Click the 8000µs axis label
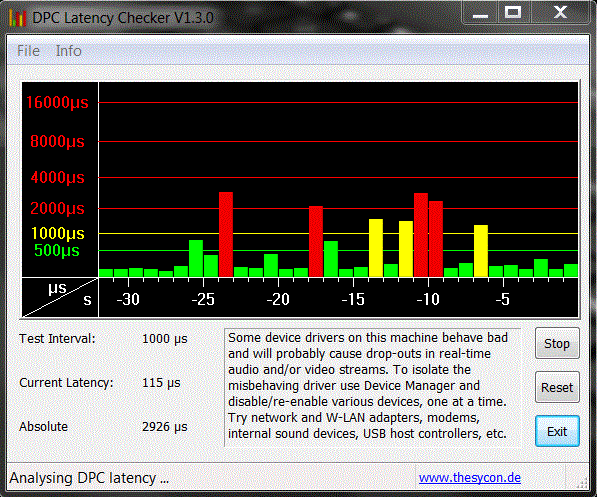Viewport: 597px width, 497px height. pyautogui.click(x=57, y=141)
